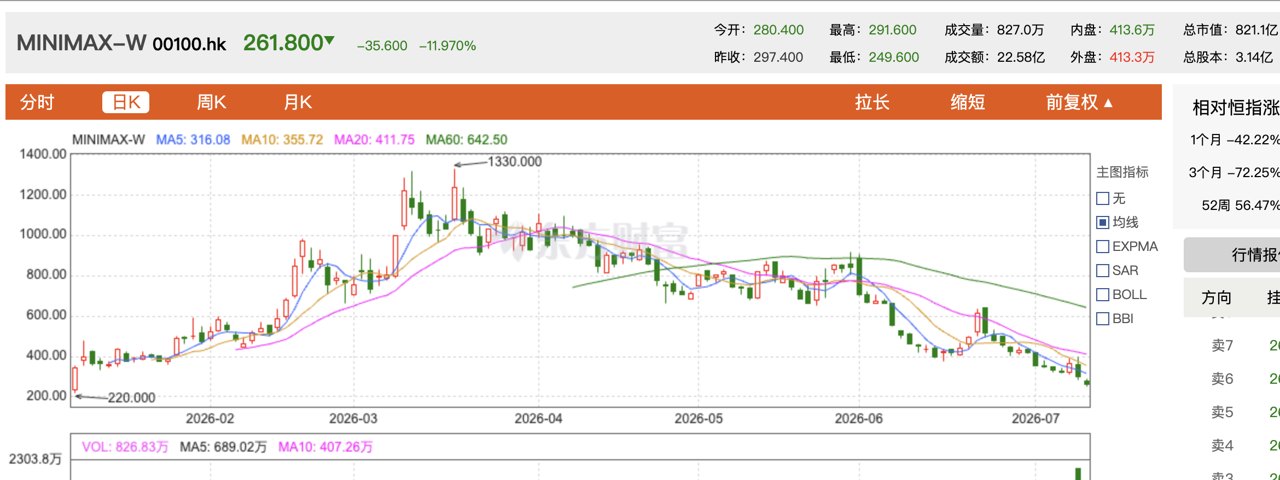The height and width of the screenshot is (480, 1280).
Task: Click the MINIMAX-W stock name header
Action: point(81,43)
